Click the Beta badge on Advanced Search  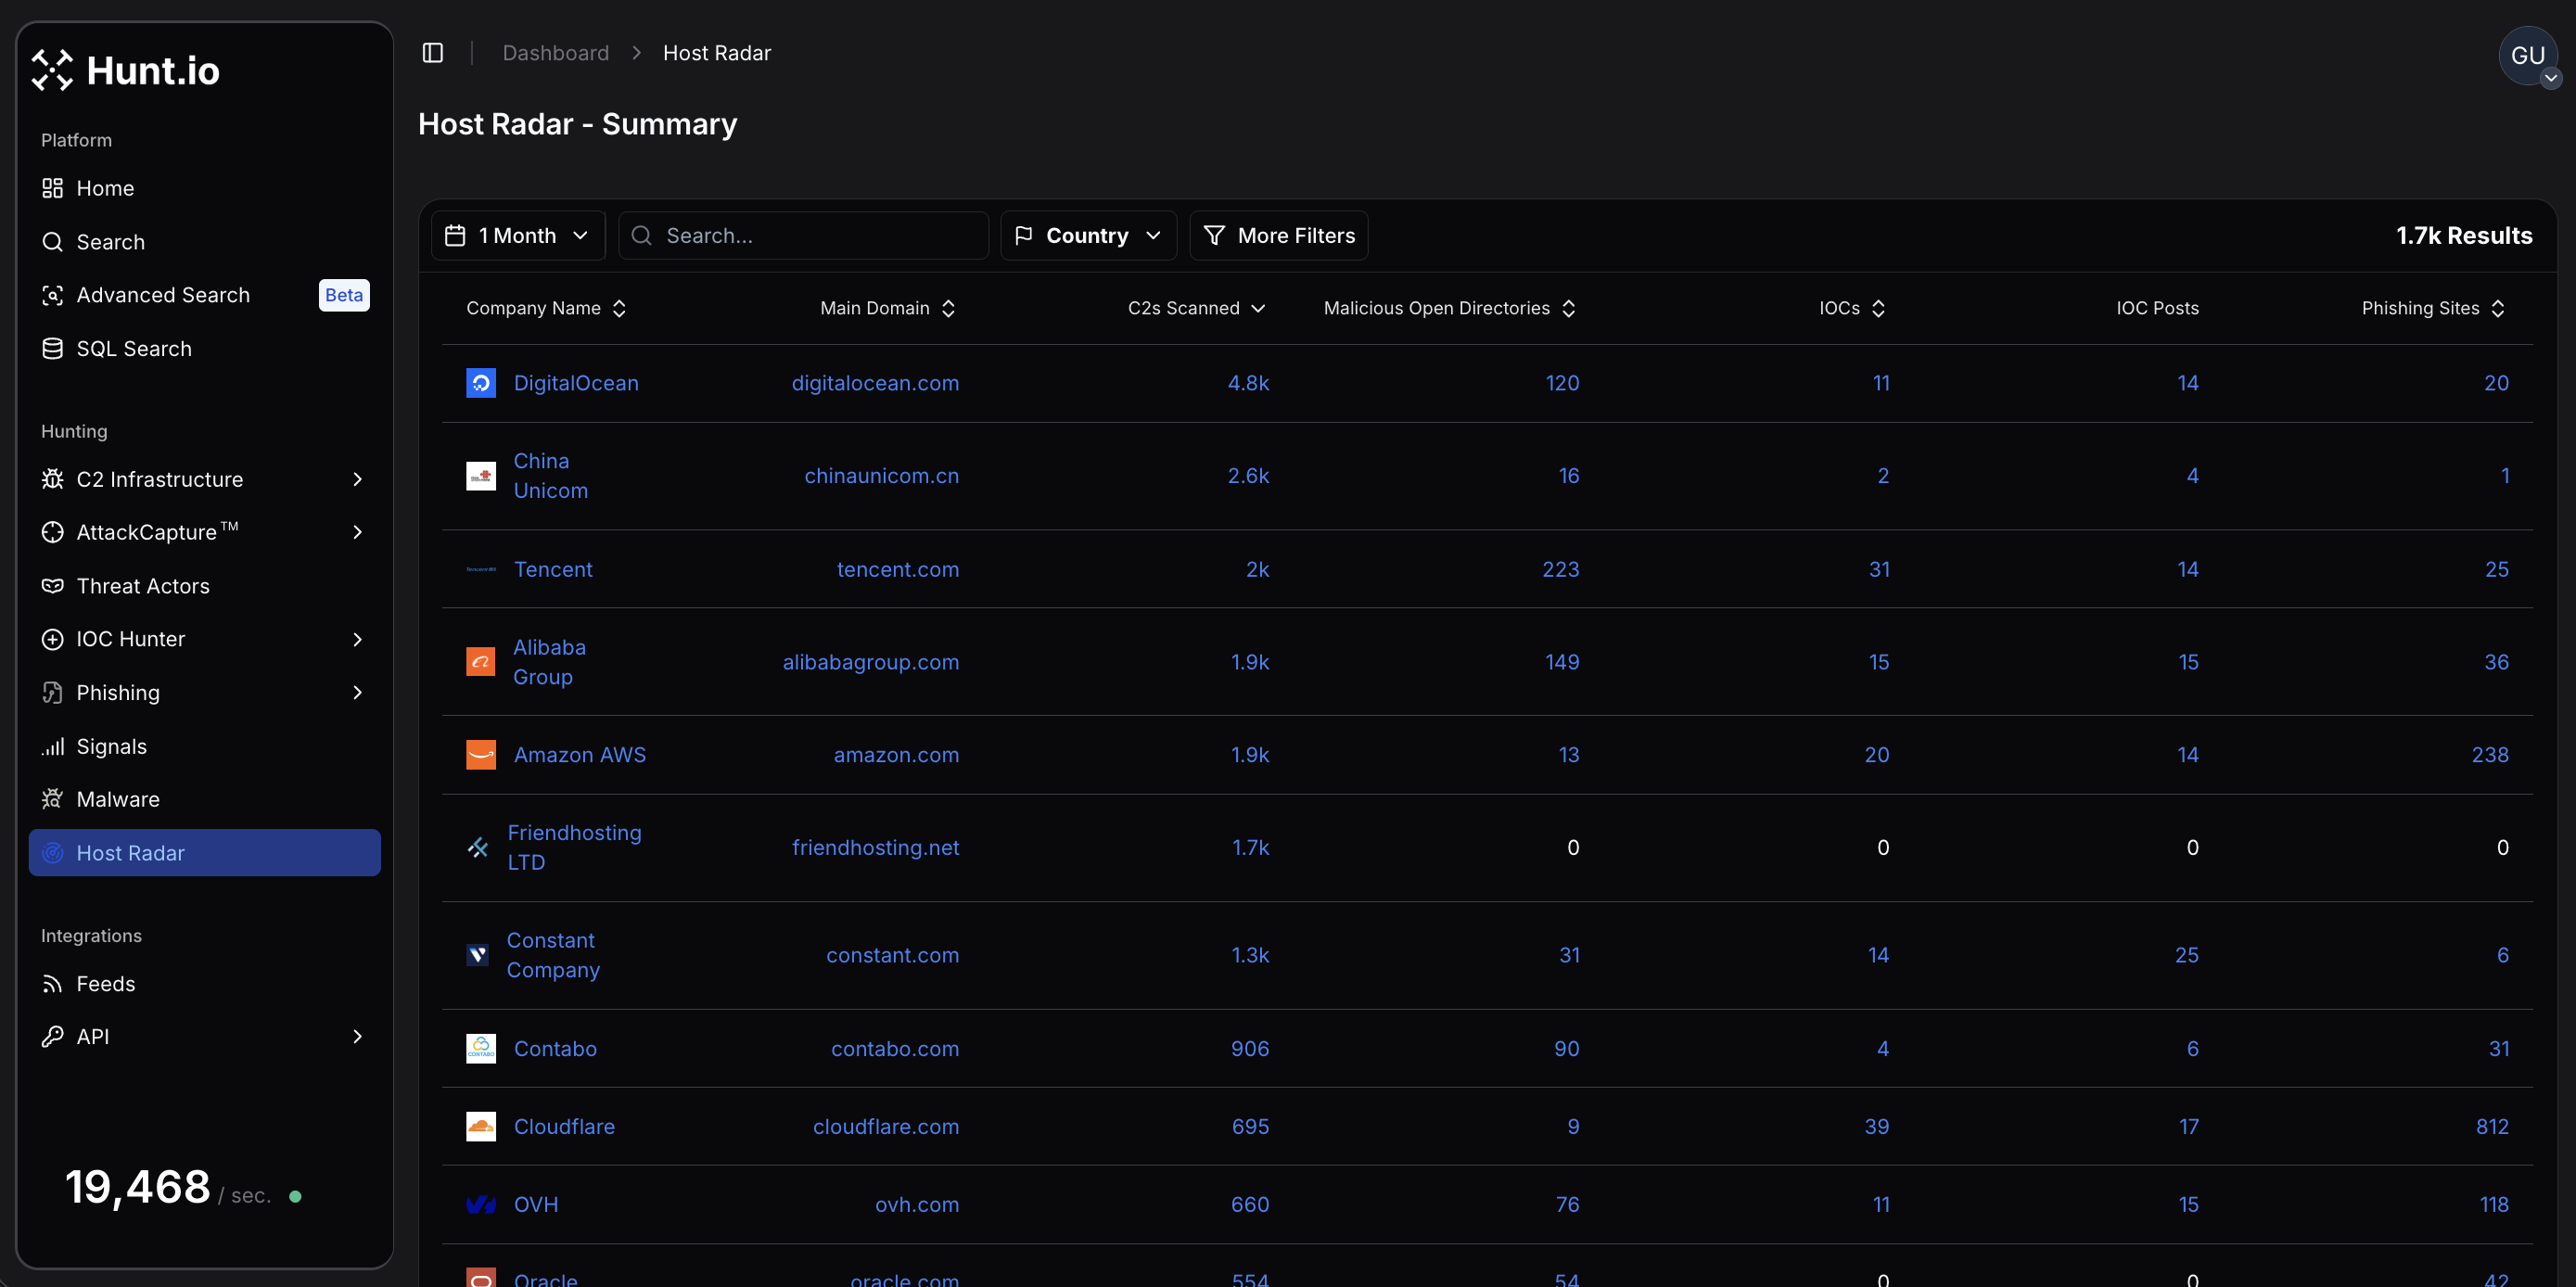tap(344, 295)
